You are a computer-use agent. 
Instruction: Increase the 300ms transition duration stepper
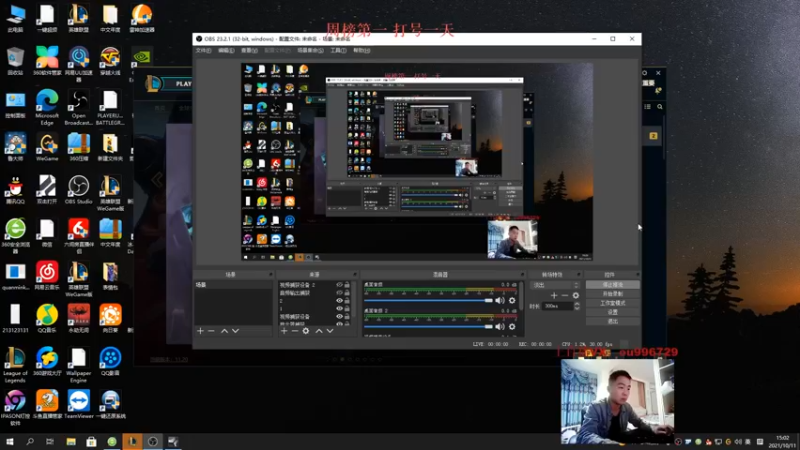click(x=577, y=304)
